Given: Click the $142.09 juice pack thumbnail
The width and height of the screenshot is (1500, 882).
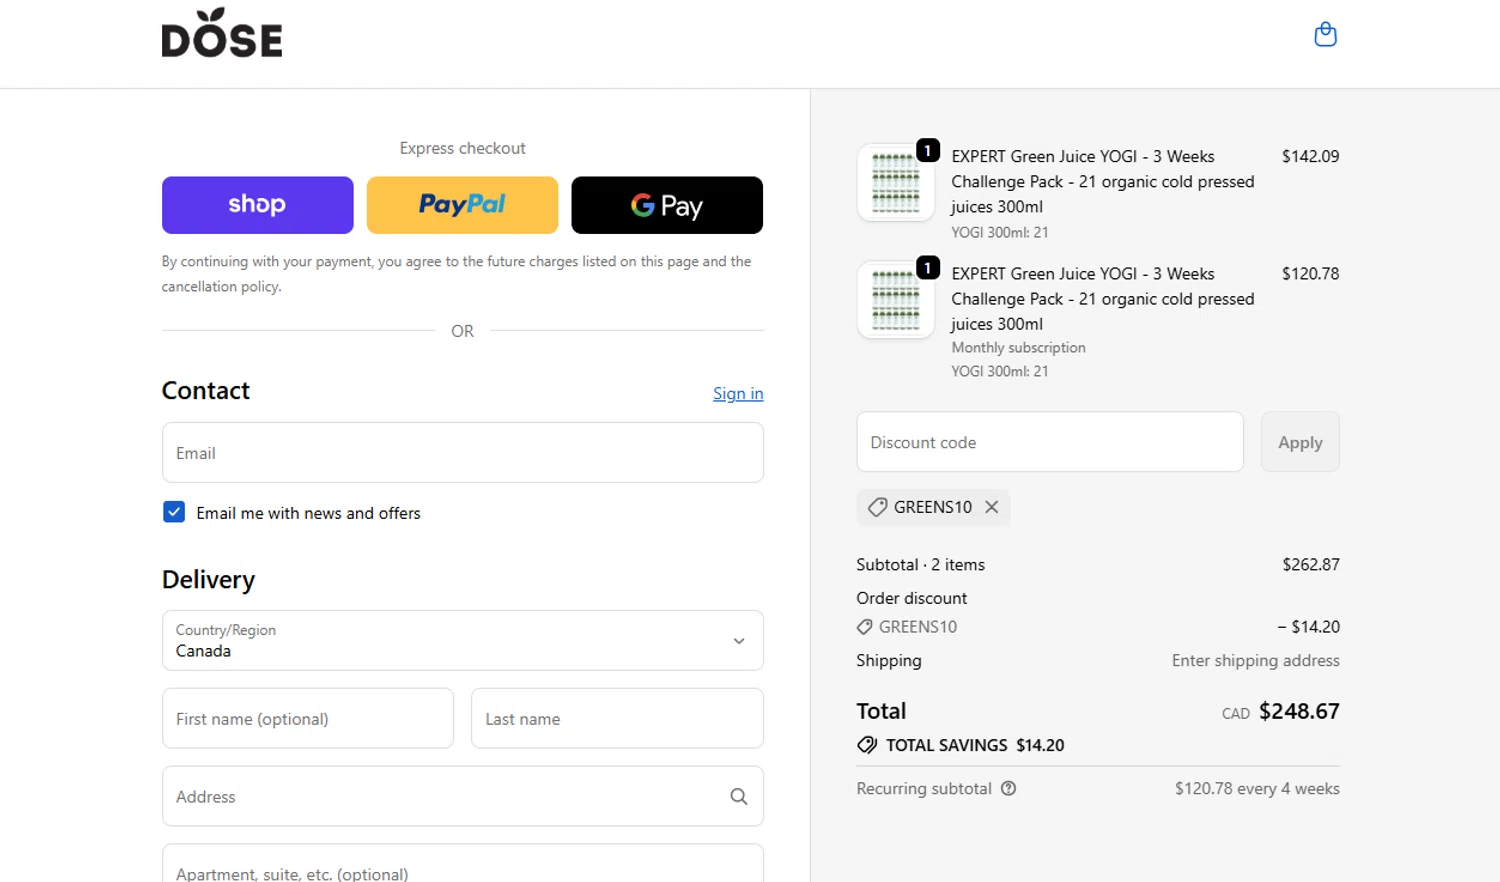Looking at the screenshot, I should tap(896, 182).
